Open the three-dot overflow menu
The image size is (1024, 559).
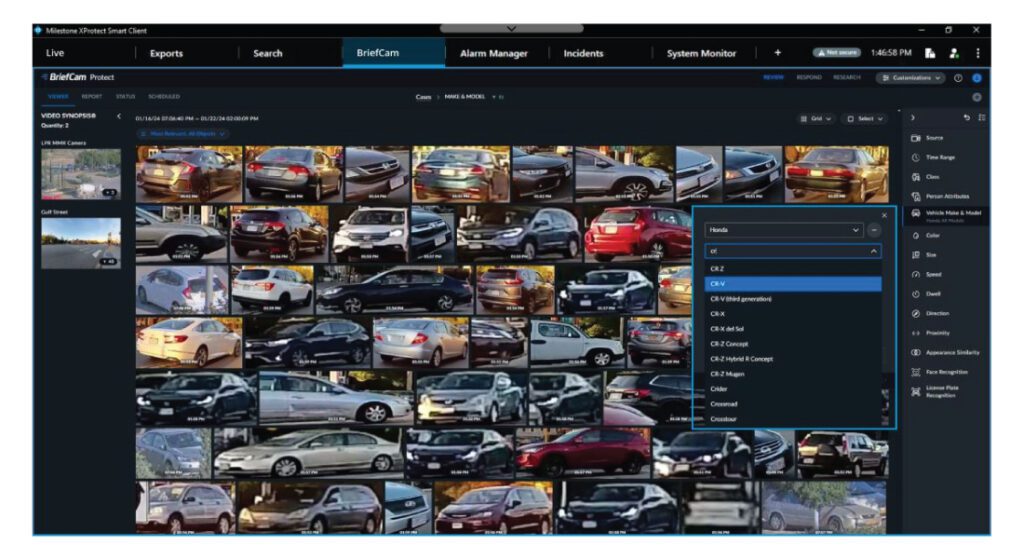point(978,53)
